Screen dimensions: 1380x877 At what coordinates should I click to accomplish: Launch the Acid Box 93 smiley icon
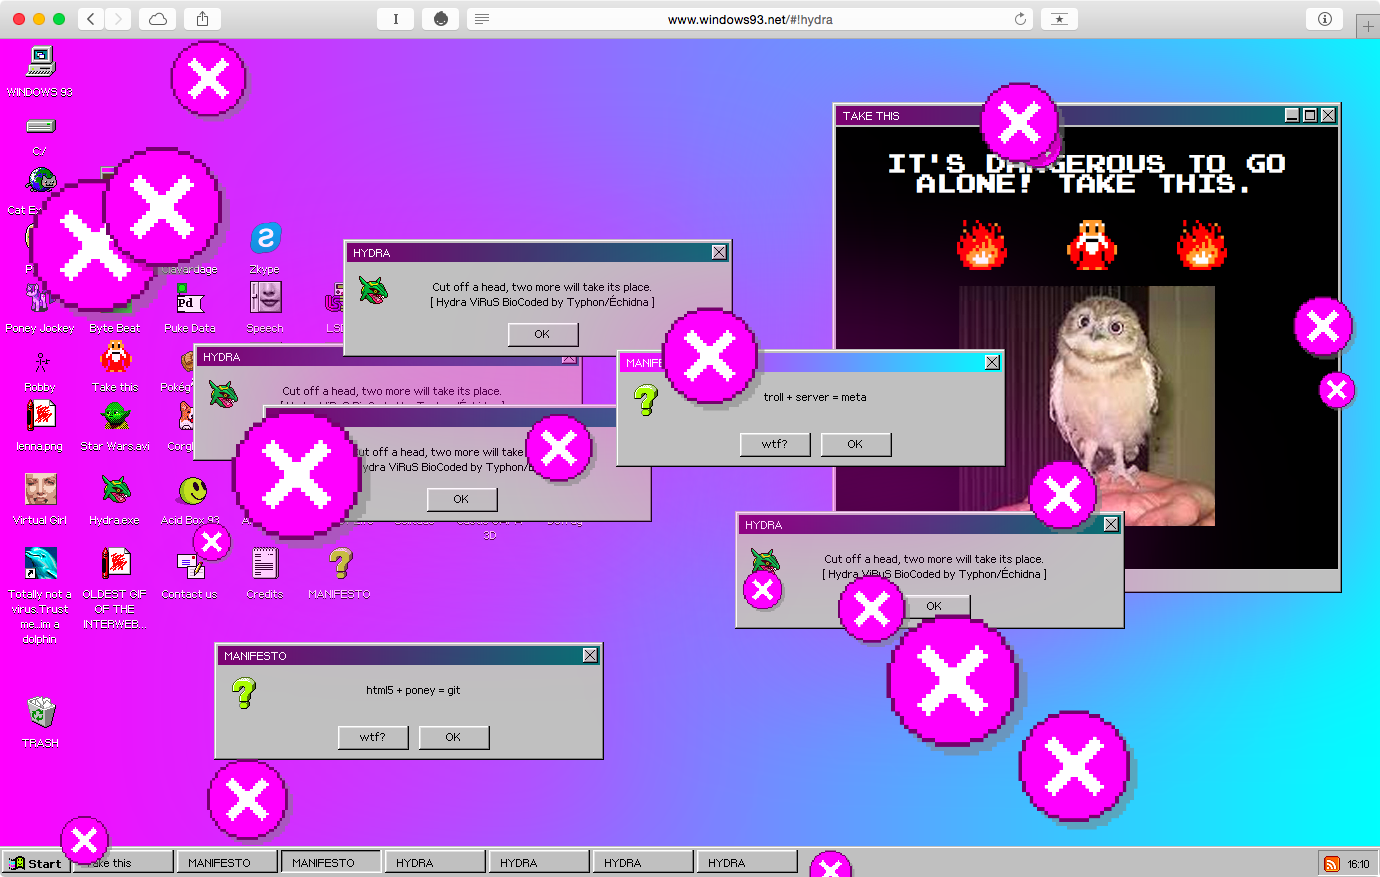(191, 491)
